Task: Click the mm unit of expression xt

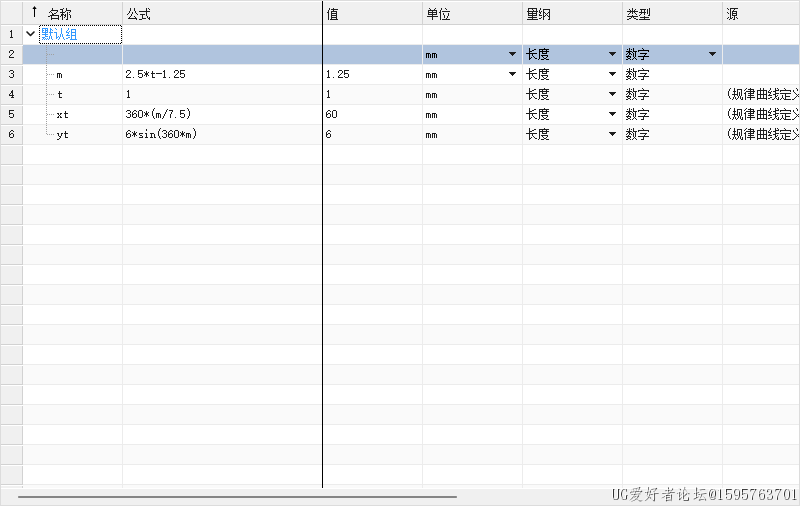Action: pos(432,115)
